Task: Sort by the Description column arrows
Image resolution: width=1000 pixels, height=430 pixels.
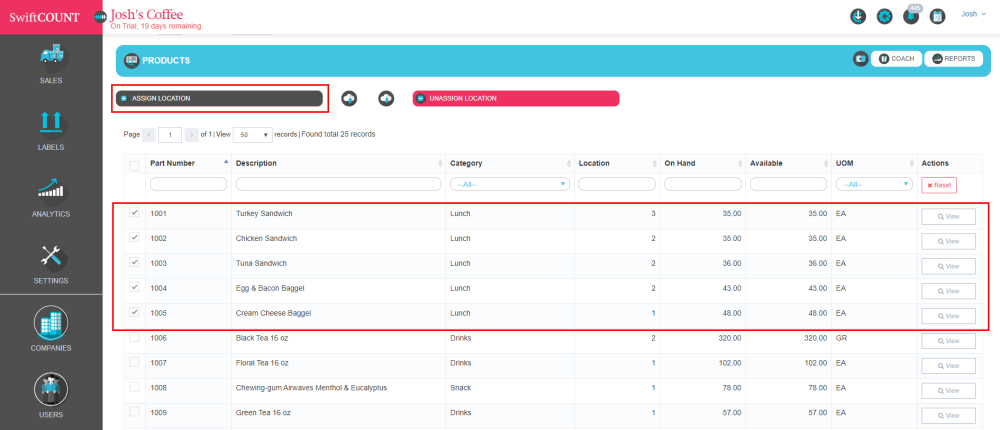Action: point(440,163)
